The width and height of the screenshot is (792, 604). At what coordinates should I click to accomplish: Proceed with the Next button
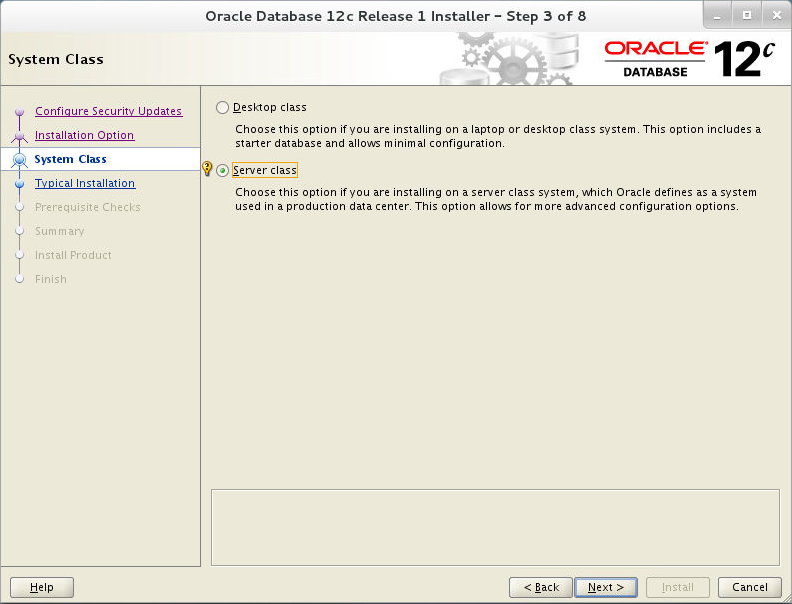tap(606, 587)
